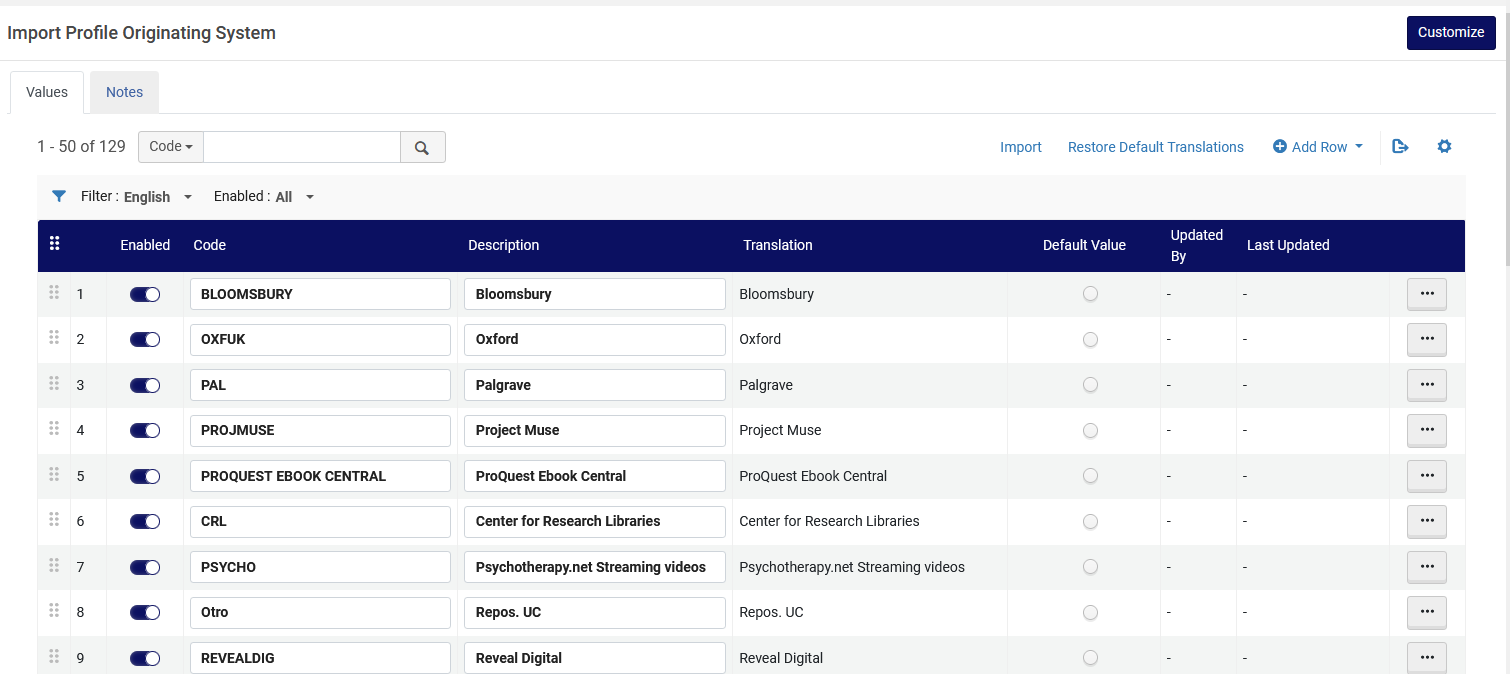The height and width of the screenshot is (674, 1510).
Task: Toggle the CRL enabled switch
Action: (x=145, y=521)
